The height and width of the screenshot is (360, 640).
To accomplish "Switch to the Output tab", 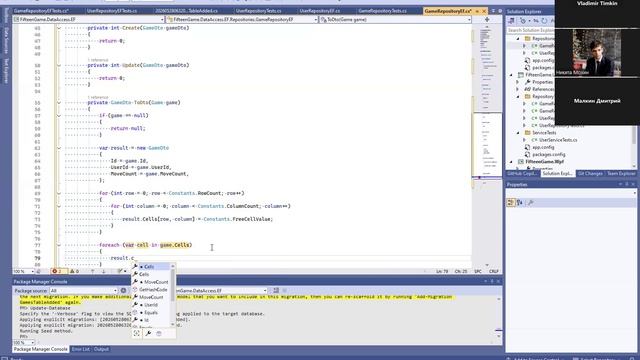I will pos(101,349).
